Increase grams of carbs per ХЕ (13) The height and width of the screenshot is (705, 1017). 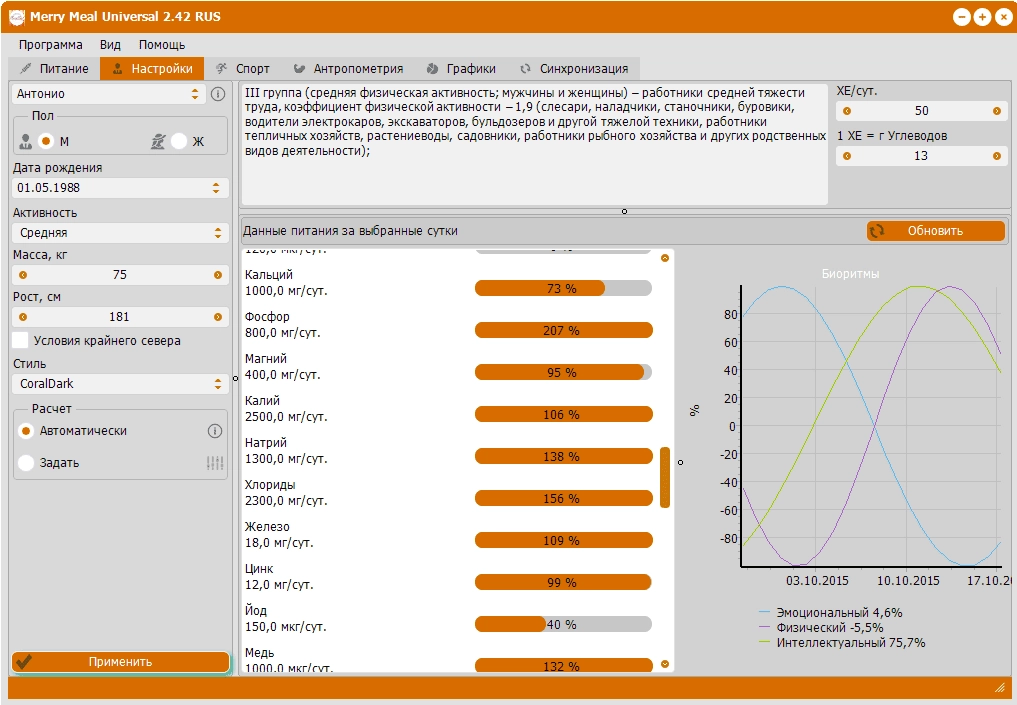pos(997,156)
